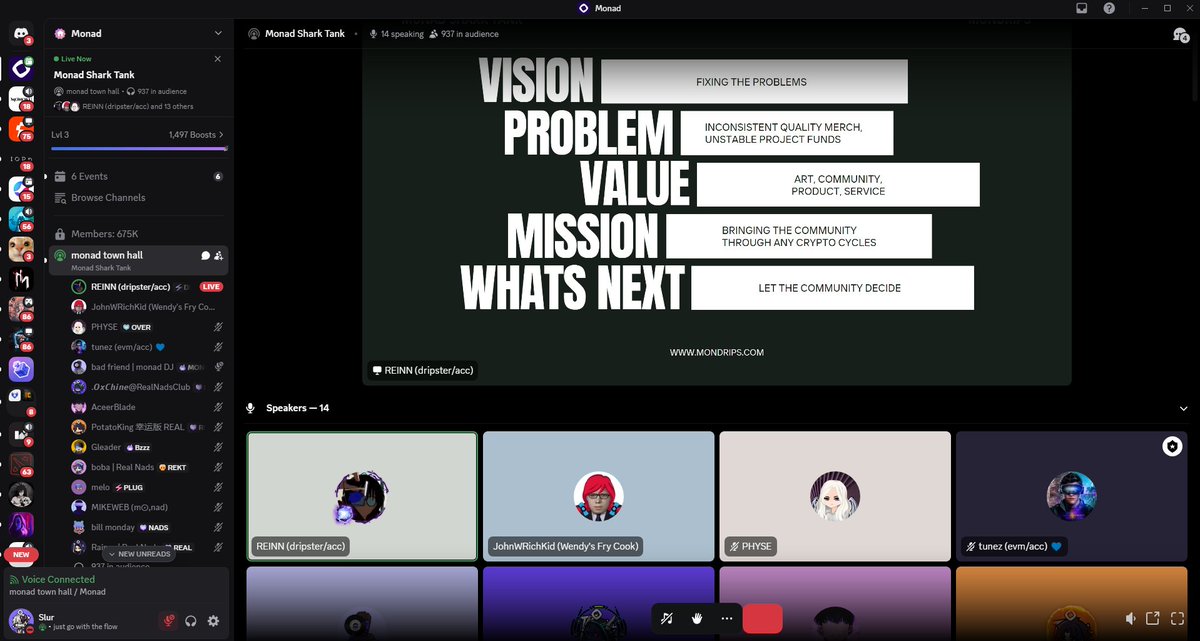Focus PHYSE speaker tile
The height and width of the screenshot is (641, 1200).
835,496
